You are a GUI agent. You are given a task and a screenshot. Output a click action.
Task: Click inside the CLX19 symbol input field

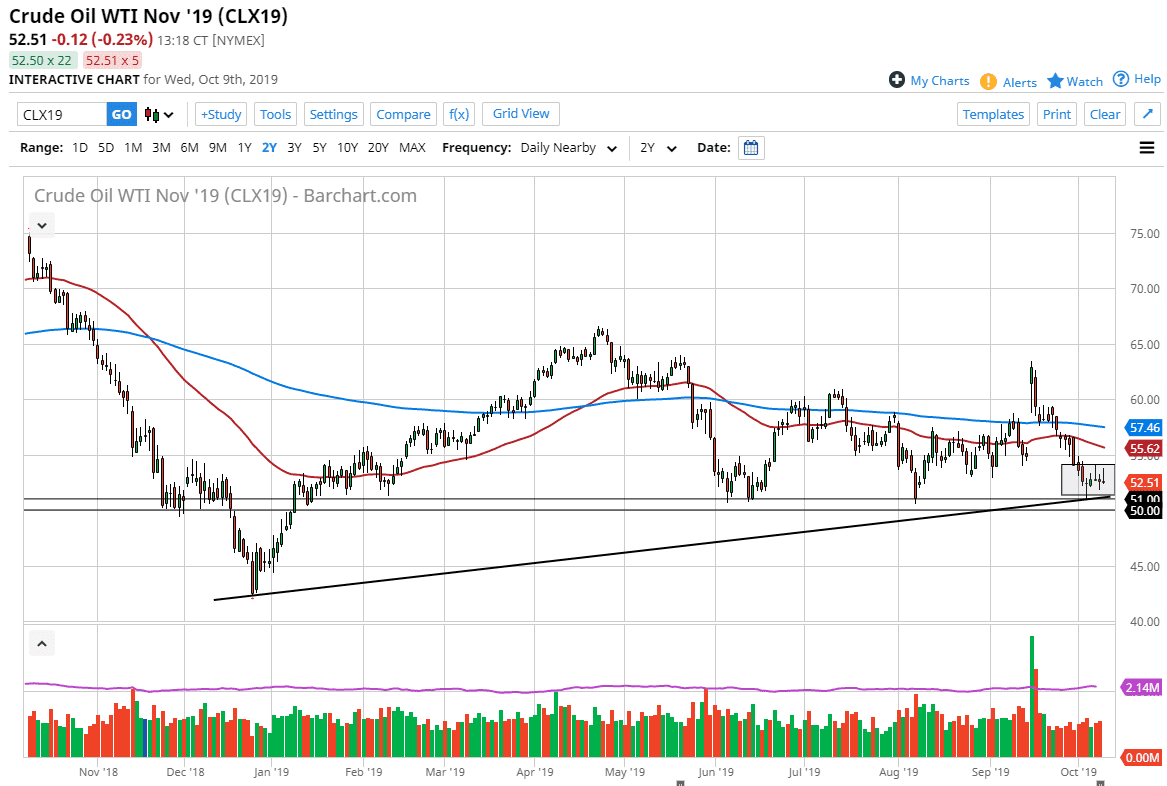[62, 114]
